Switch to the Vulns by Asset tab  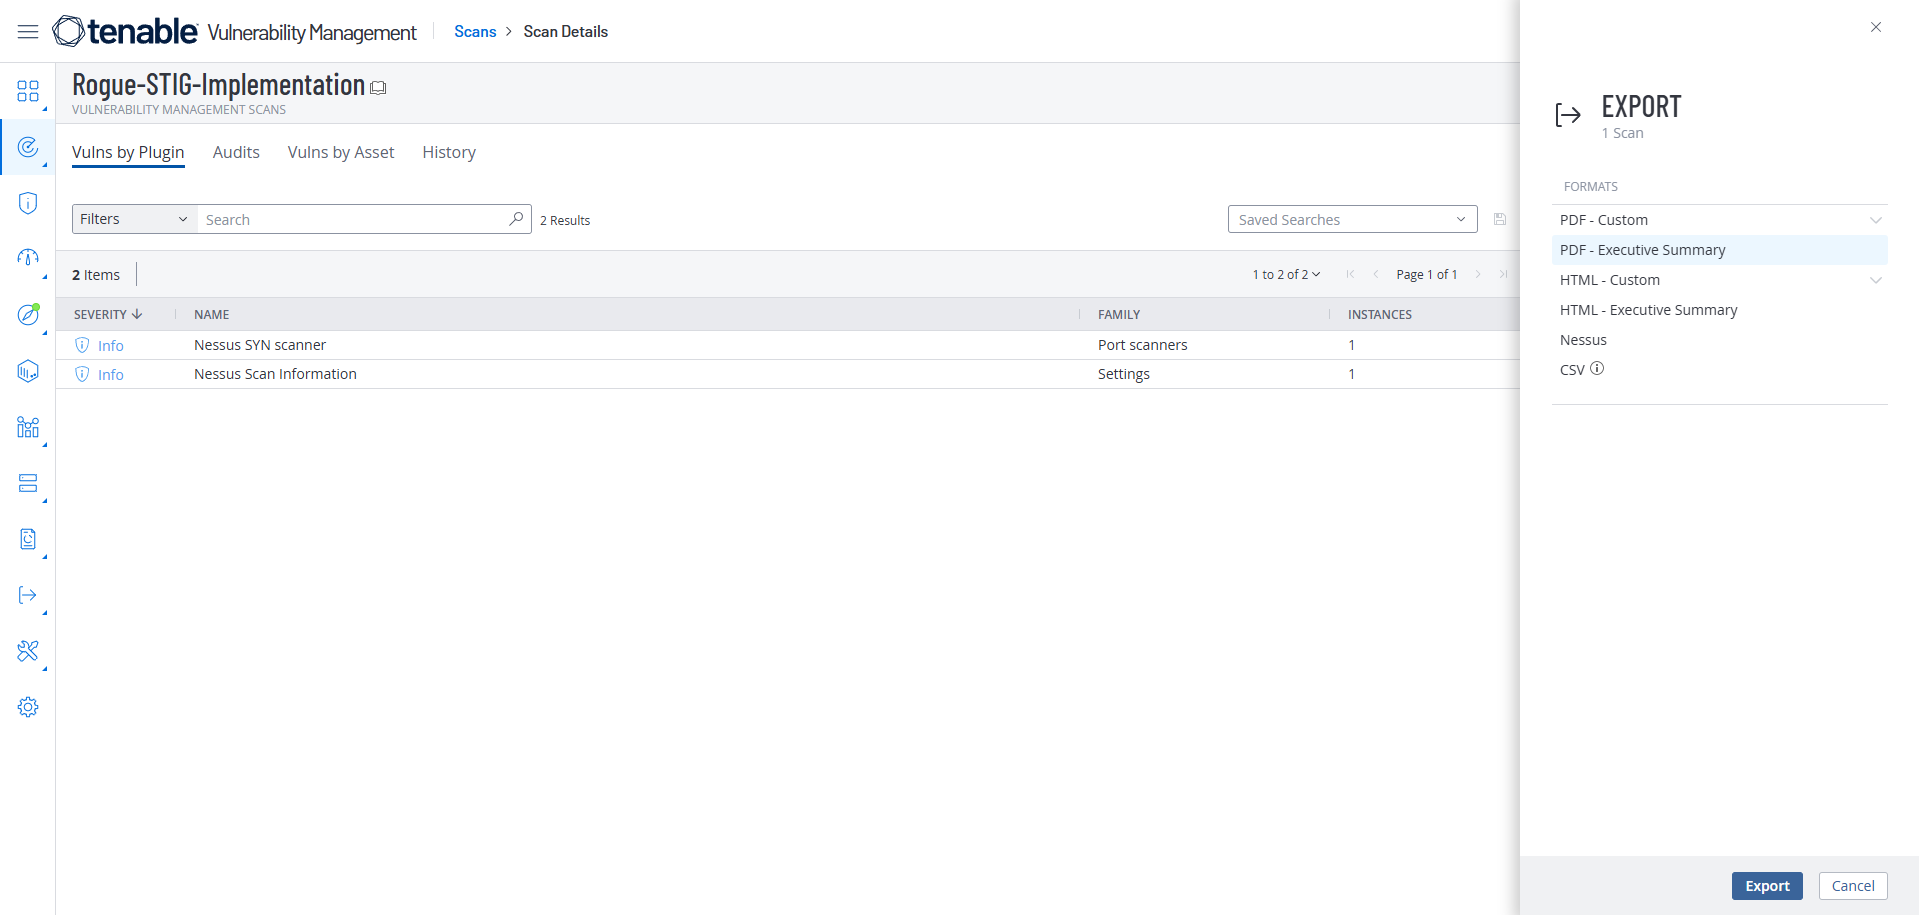pos(341,152)
